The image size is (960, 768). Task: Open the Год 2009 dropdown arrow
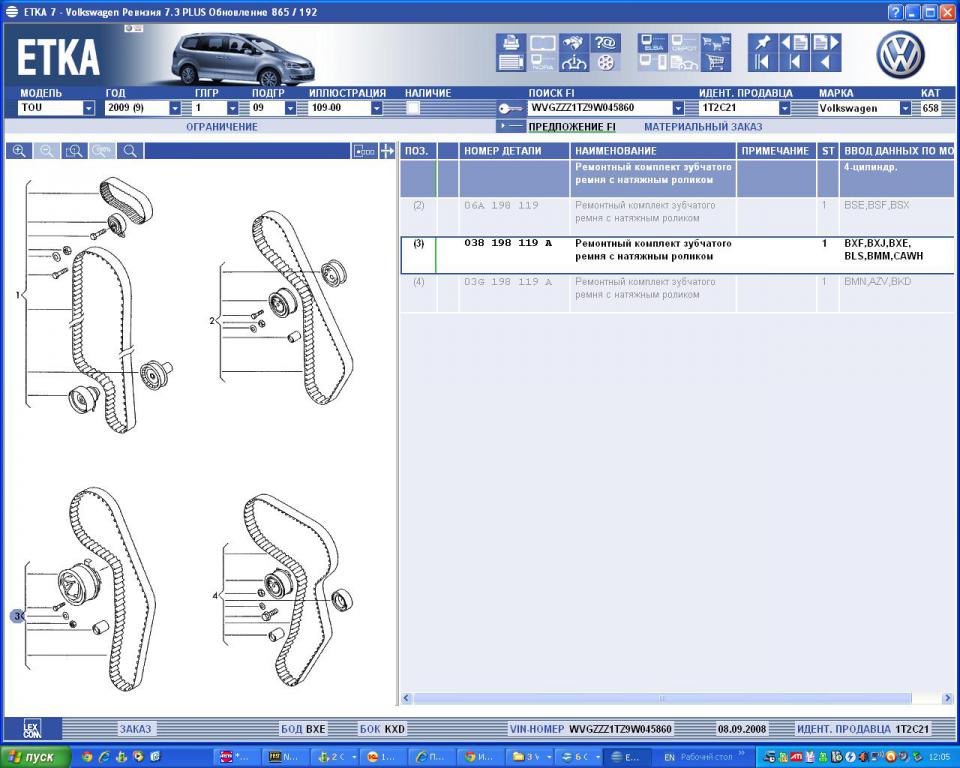point(175,108)
